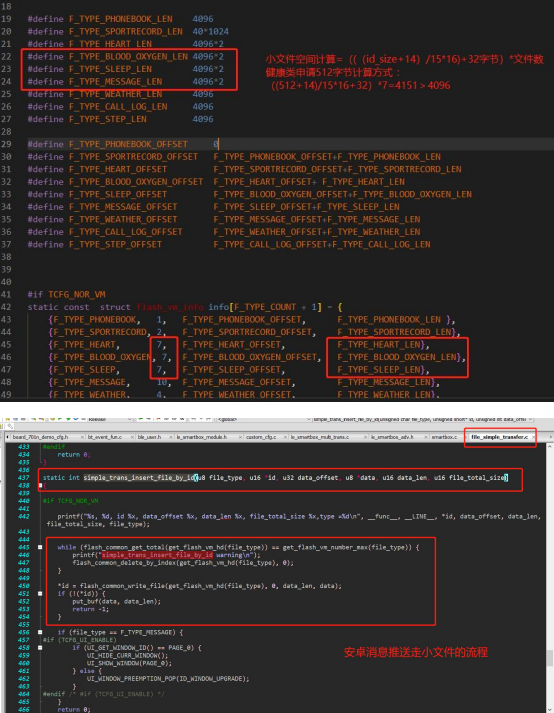Switch to the board_701n_demo_cfg.h tab

[x=40, y=437]
